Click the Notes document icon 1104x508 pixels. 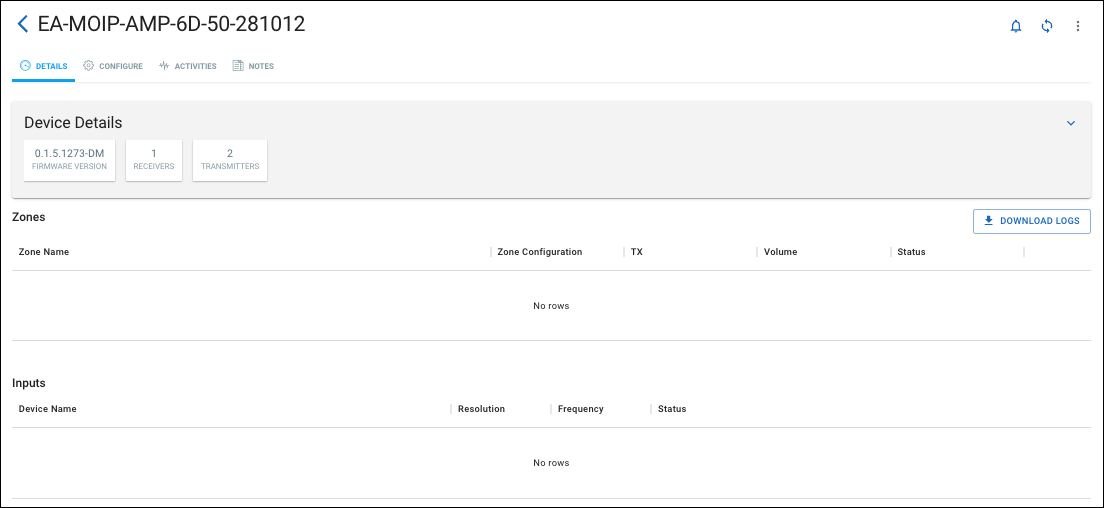[x=238, y=66]
